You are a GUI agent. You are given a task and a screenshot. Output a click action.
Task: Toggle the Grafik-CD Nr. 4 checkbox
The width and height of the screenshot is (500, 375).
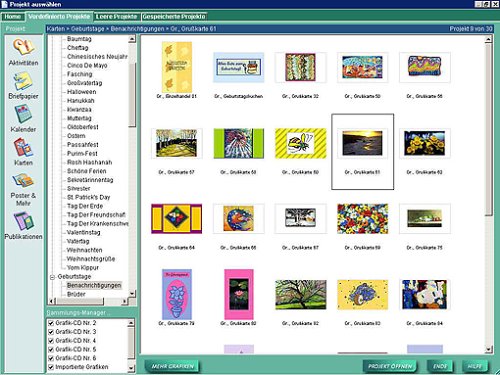pos(51,341)
